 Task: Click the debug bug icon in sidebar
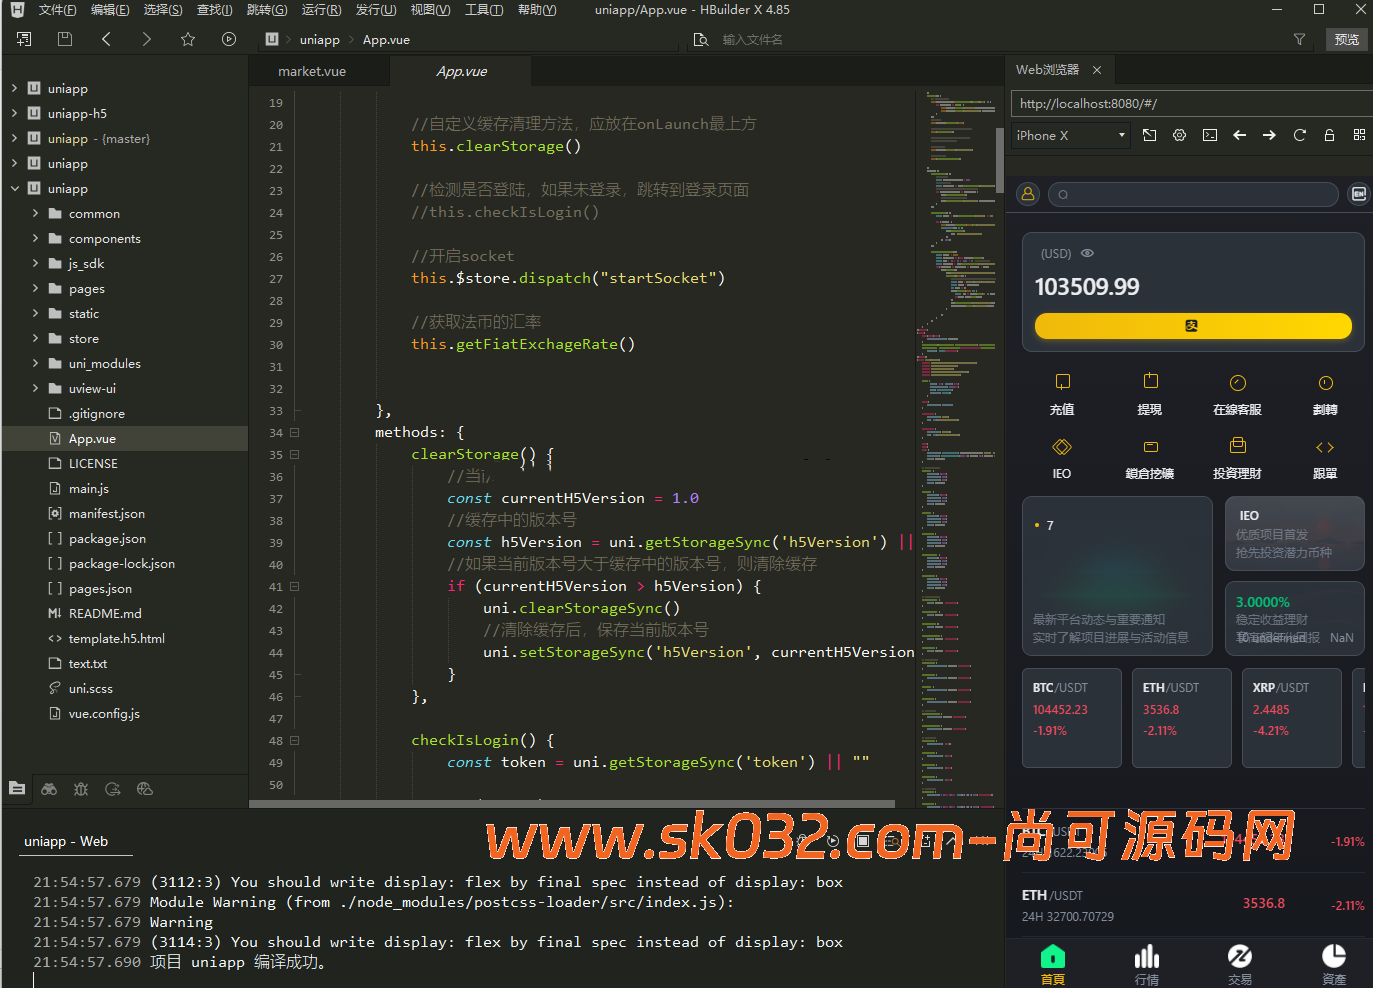tap(81, 789)
